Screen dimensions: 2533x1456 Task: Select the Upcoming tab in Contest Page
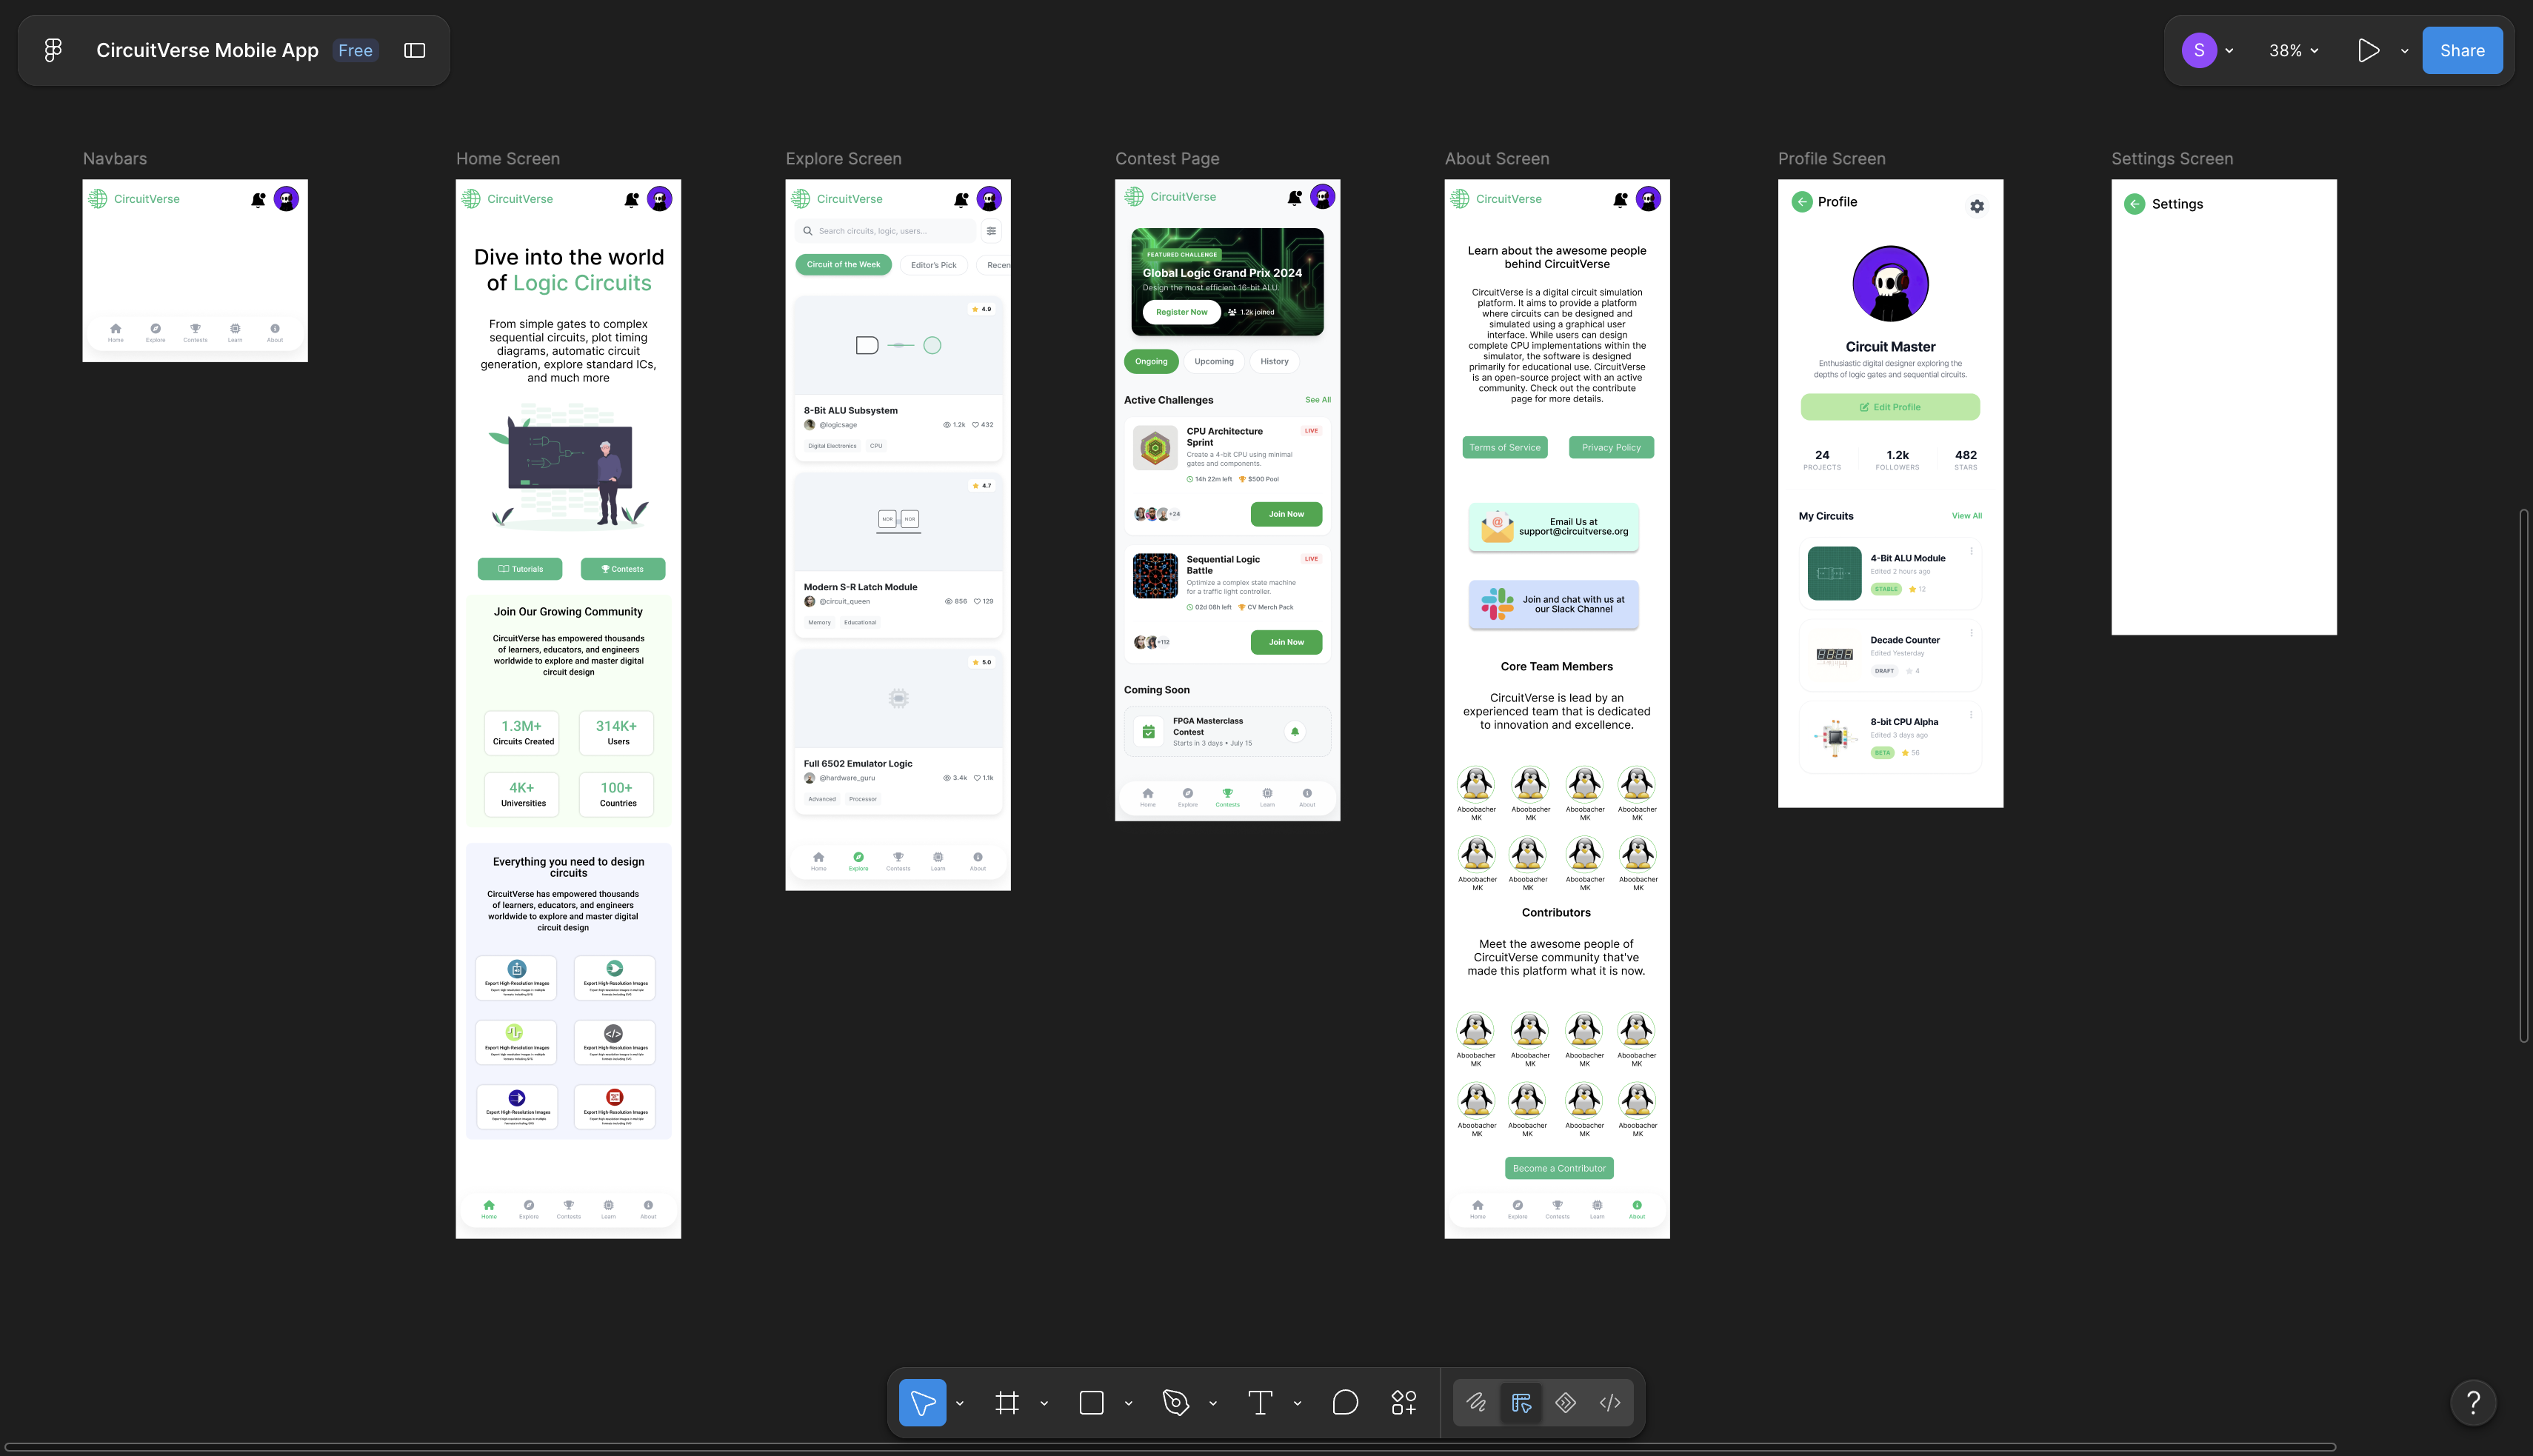click(x=1214, y=361)
